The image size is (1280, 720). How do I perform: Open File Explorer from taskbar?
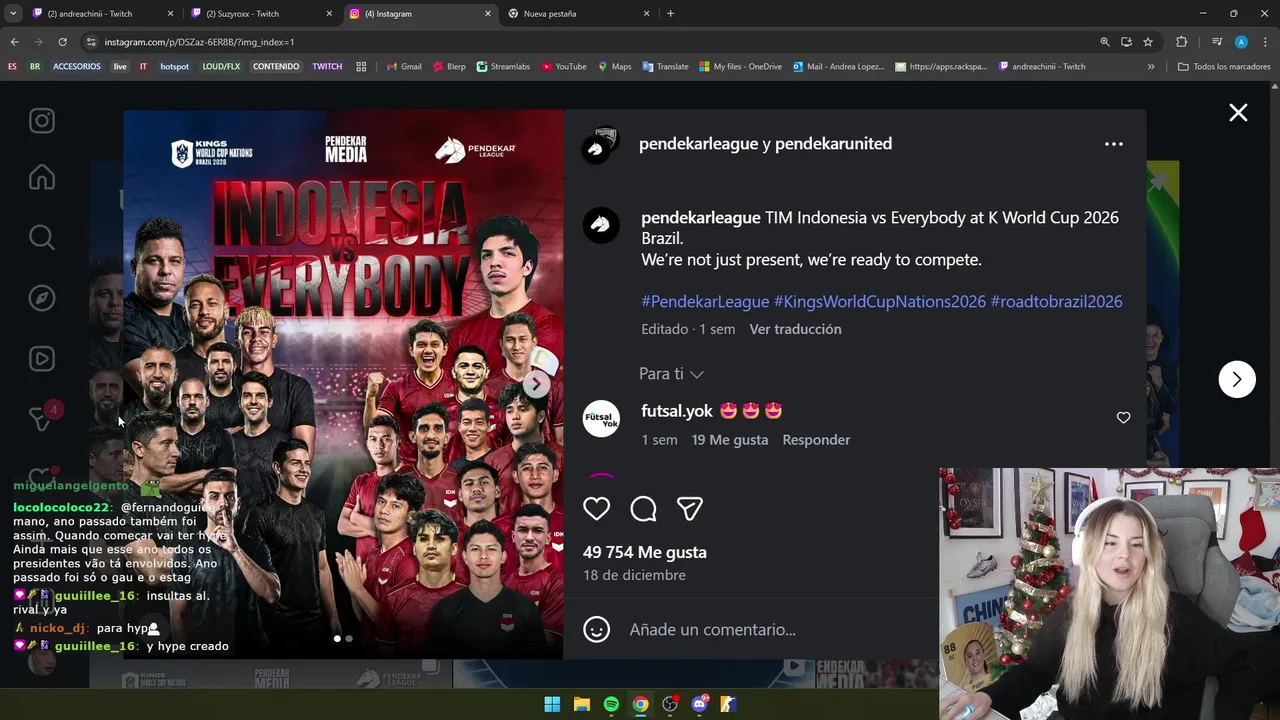pyautogui.click(x=581, y=704)
